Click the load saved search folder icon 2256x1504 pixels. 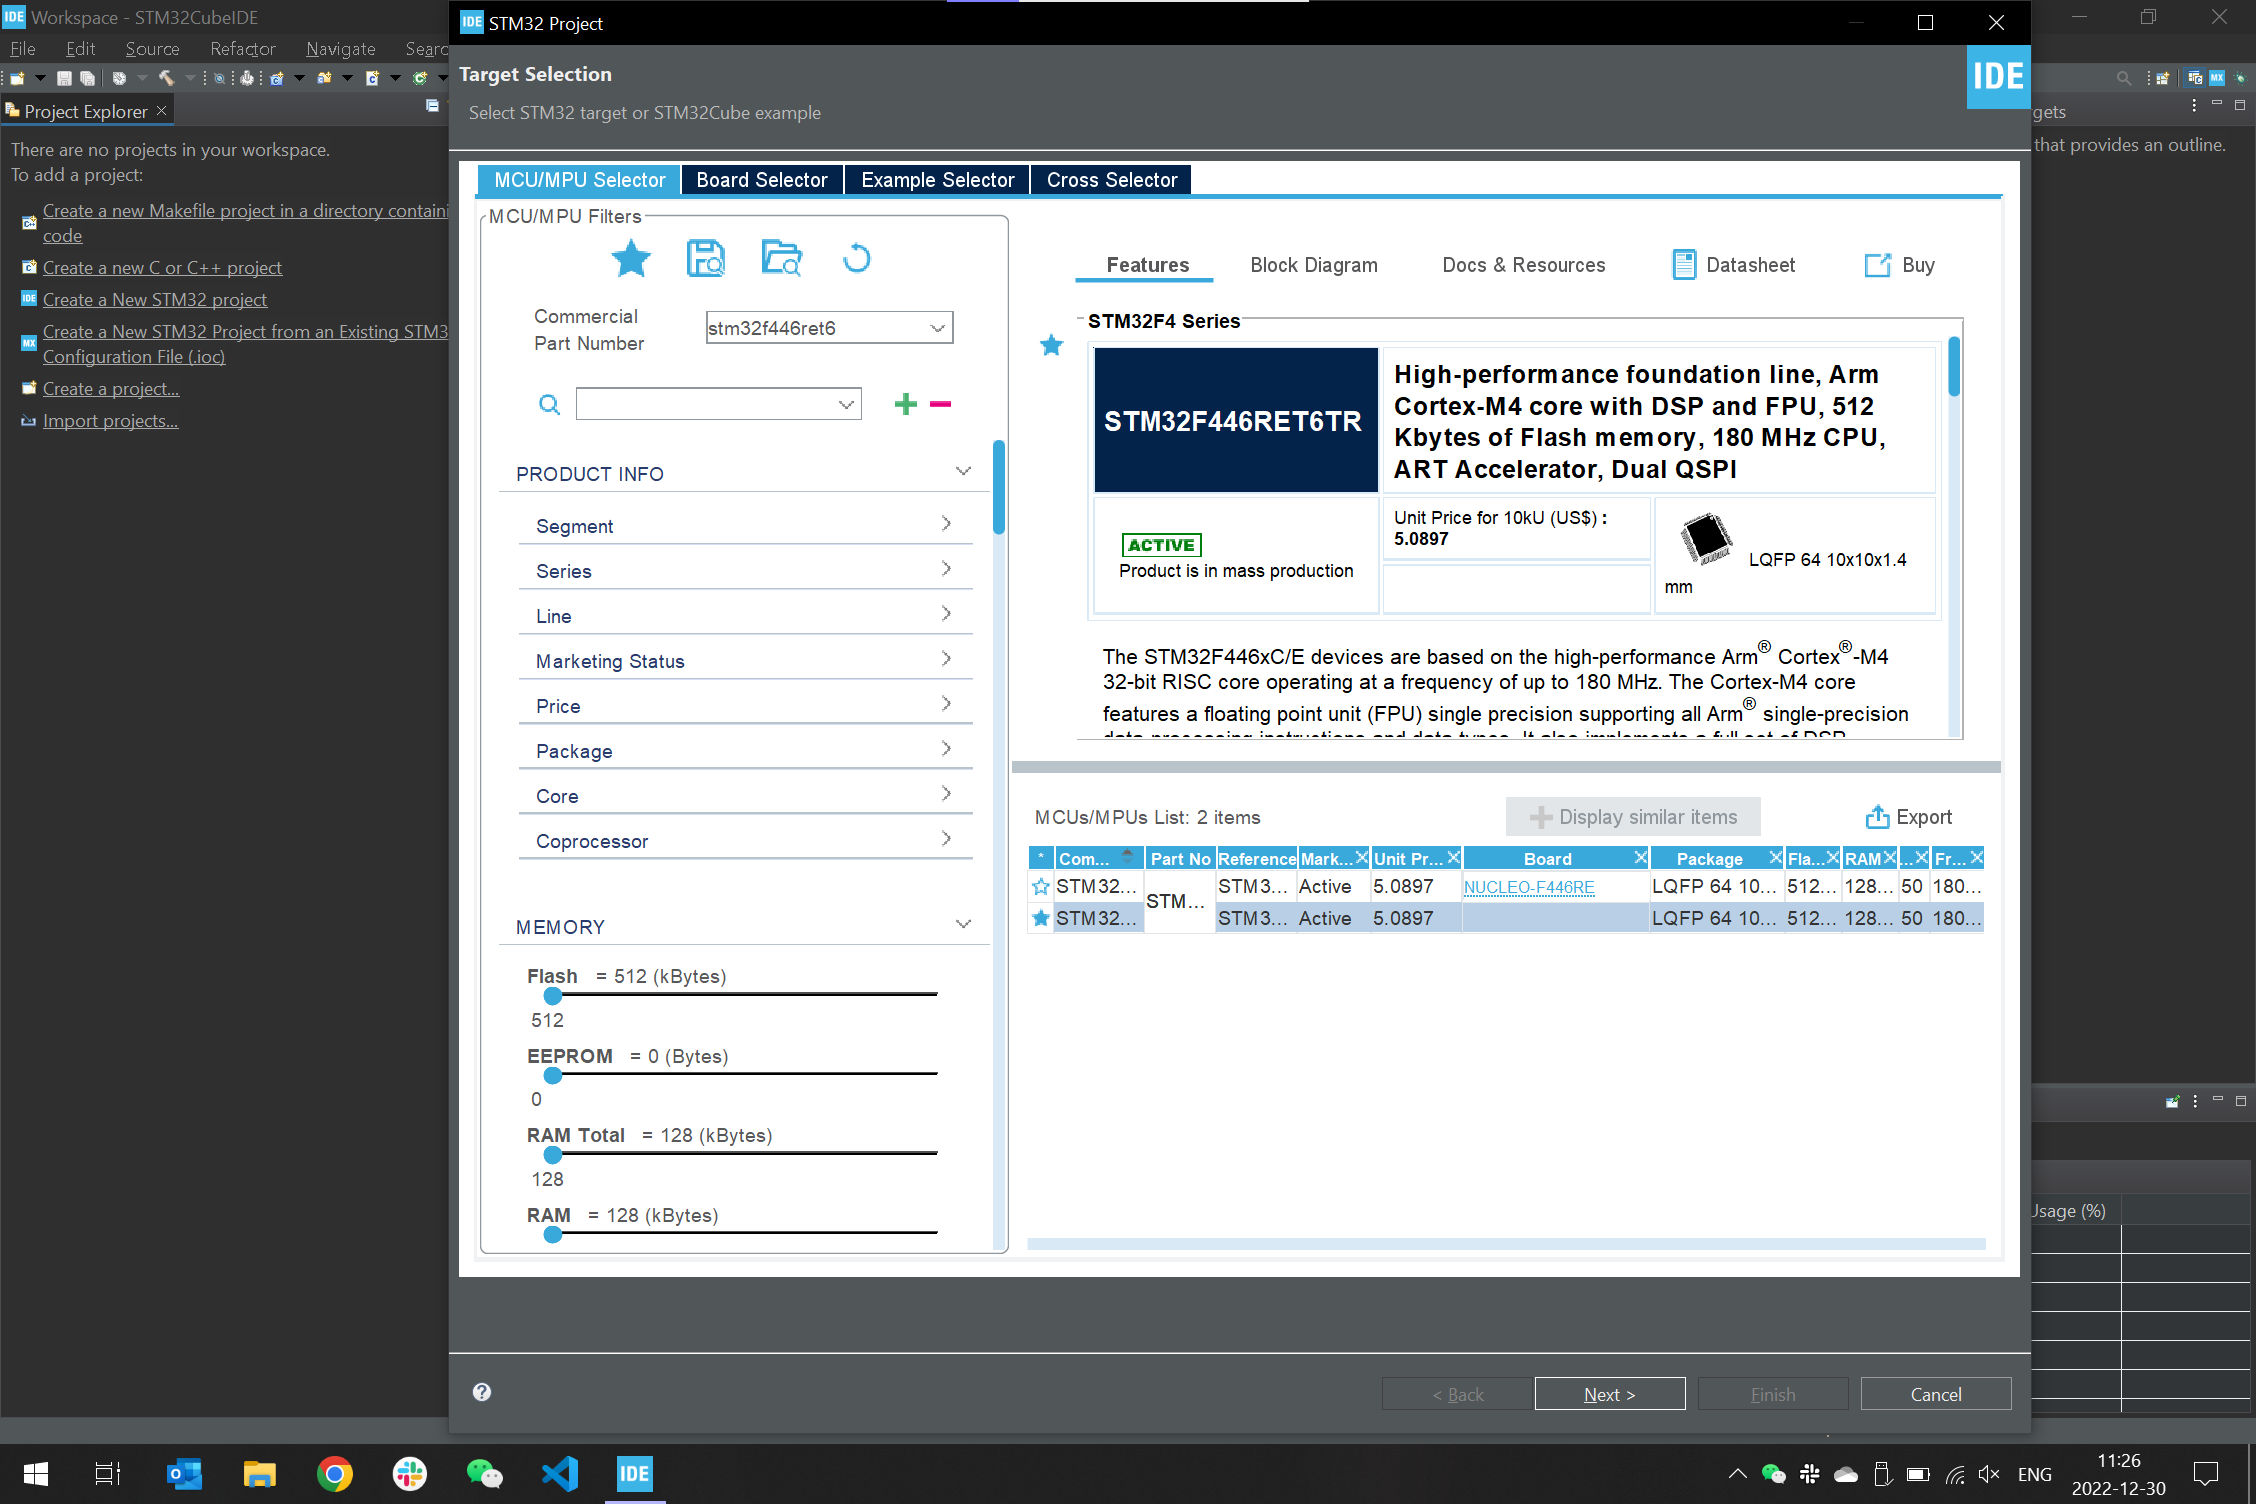click(781, 259)
